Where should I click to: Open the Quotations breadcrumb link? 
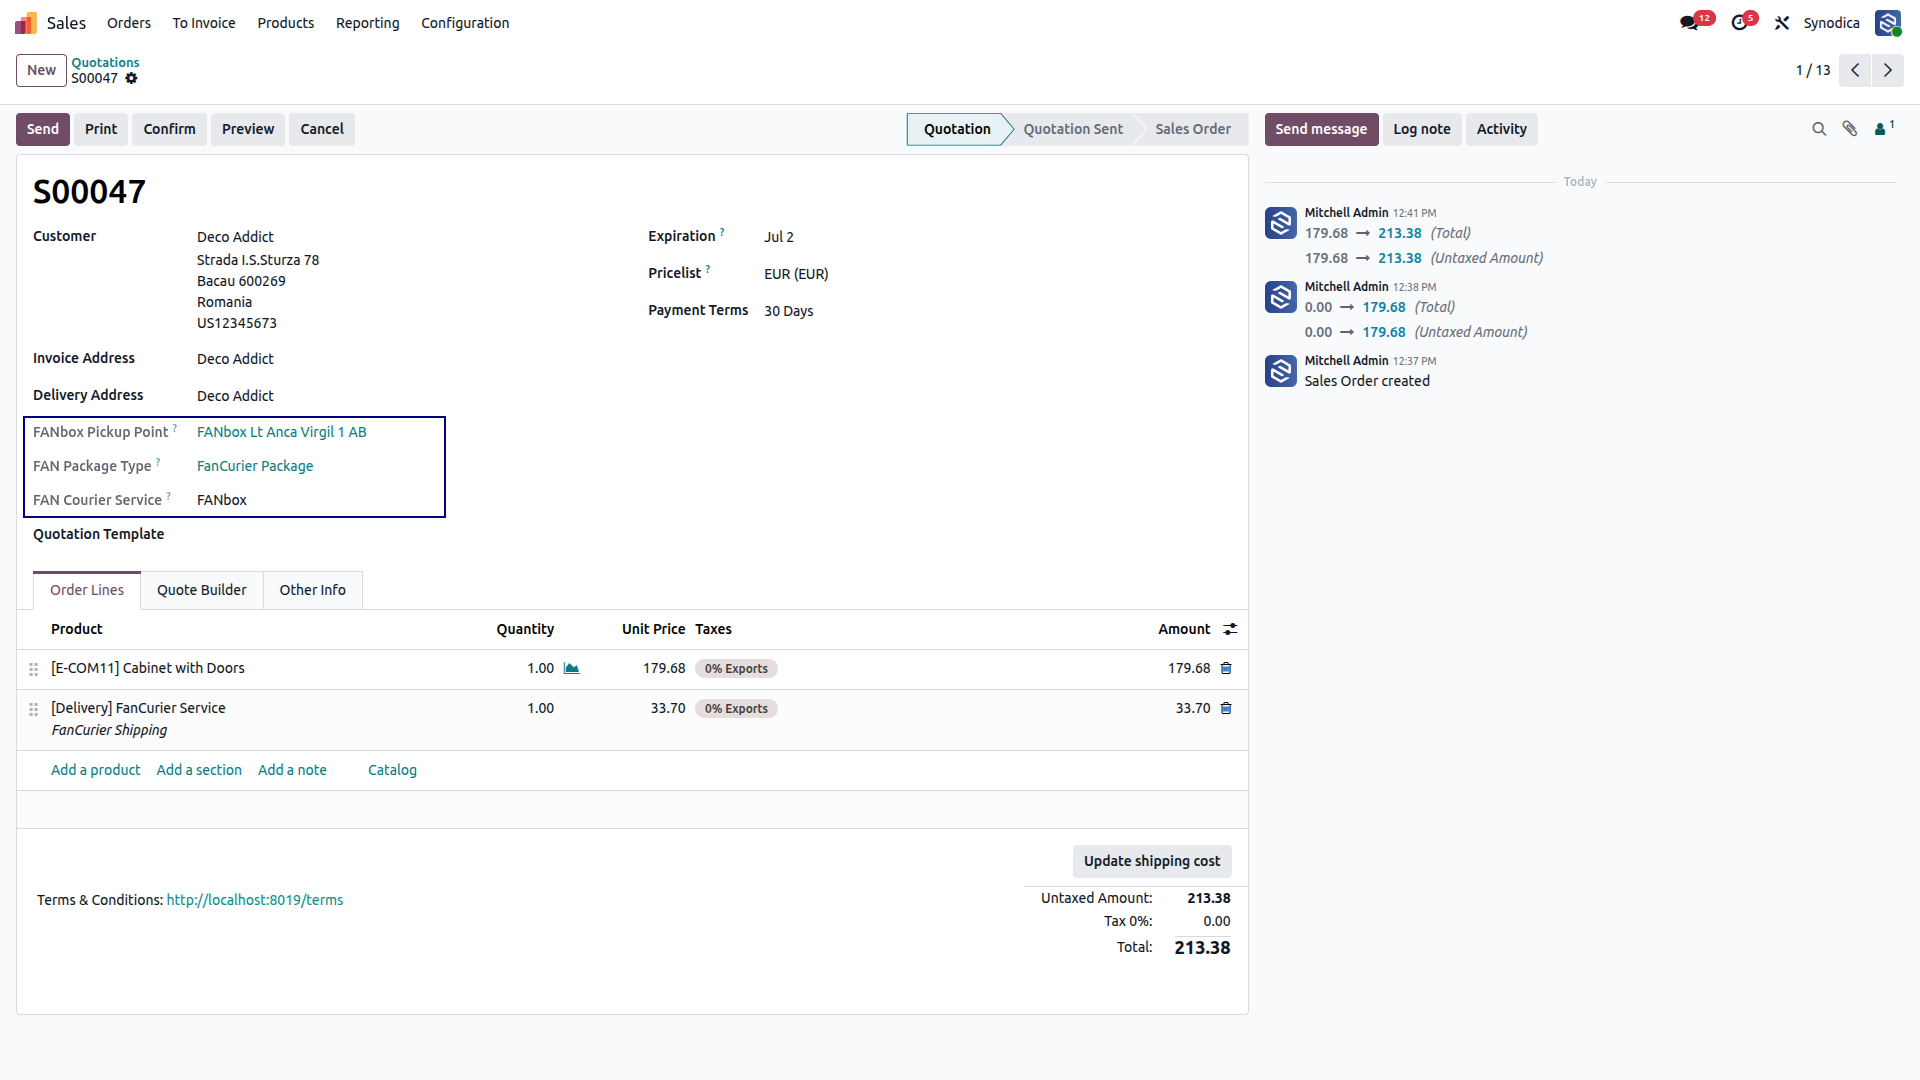(105, 62)
